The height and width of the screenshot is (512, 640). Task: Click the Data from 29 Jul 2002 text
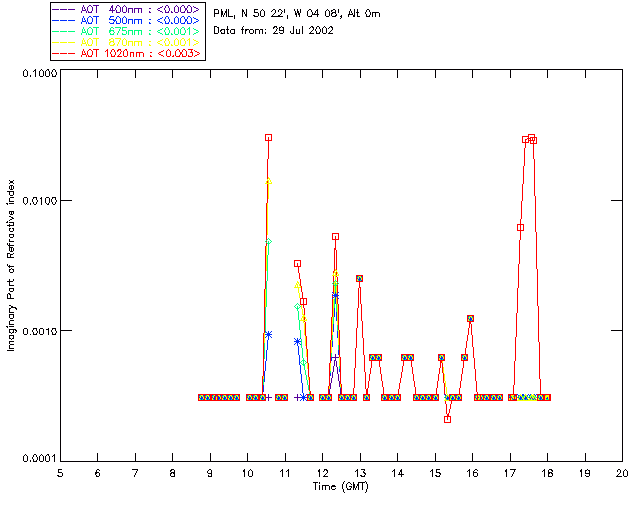(x=273, y=31)
